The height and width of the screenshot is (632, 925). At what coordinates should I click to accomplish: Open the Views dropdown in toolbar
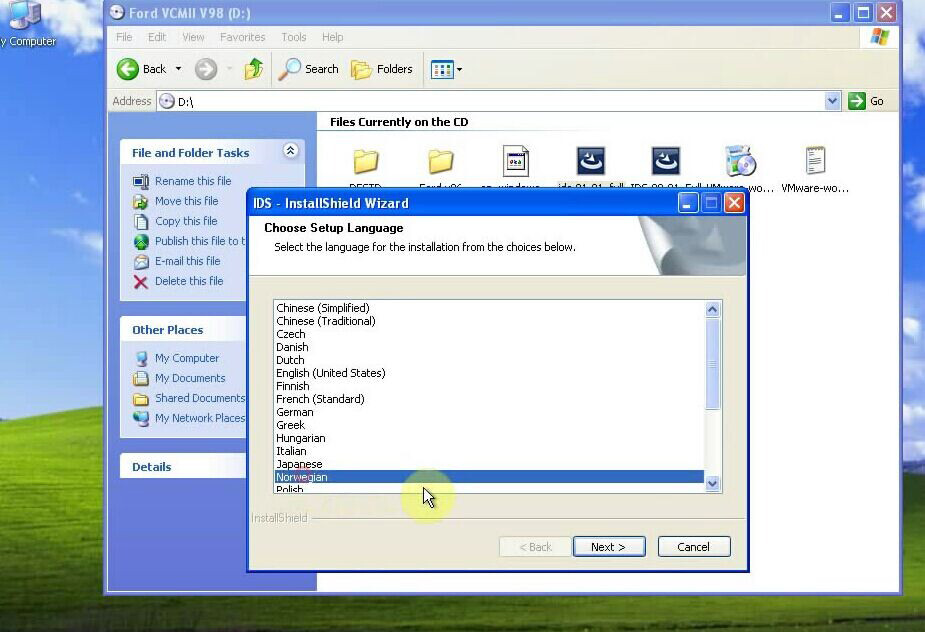446,70
